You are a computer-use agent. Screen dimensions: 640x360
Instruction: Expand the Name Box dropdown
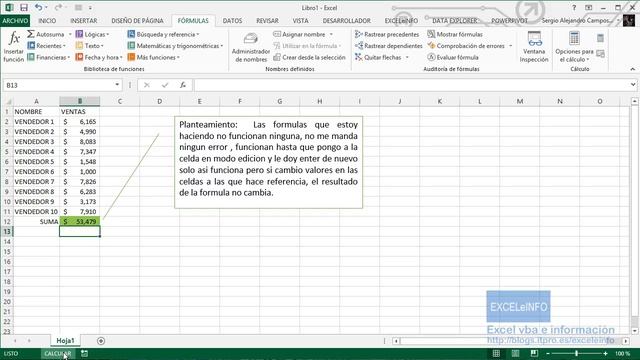click(117, 85)
